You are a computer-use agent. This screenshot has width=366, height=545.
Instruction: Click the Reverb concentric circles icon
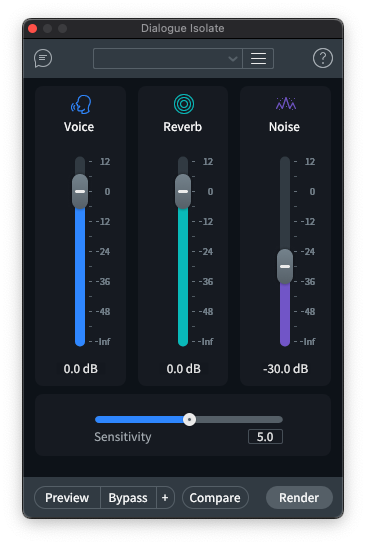click(184, 104)
